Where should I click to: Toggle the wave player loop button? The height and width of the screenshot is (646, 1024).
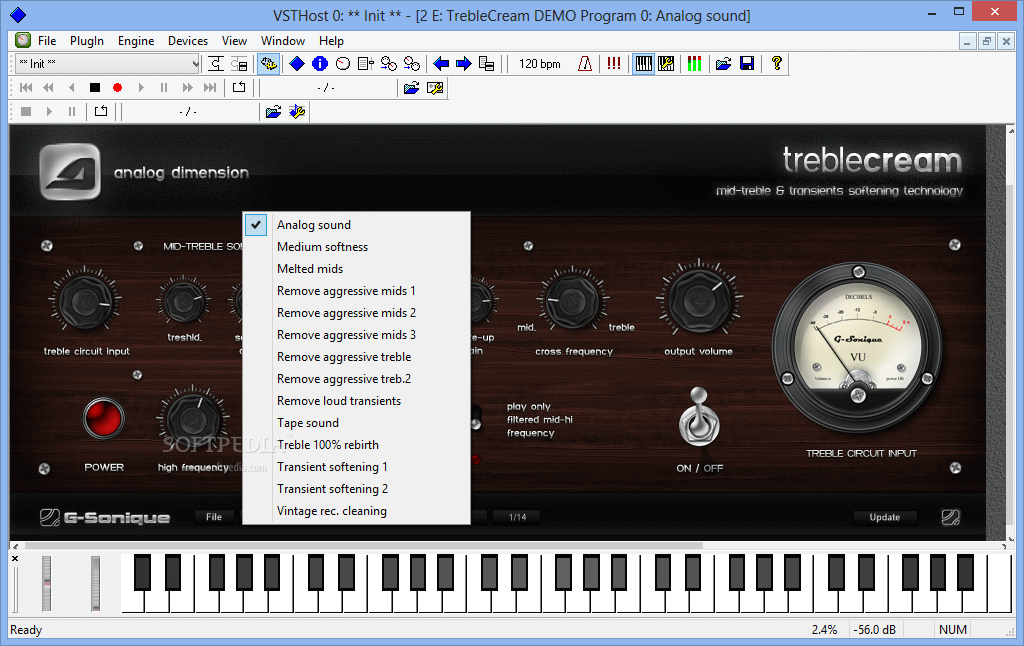pyautogui.click(x=101, y=112)
